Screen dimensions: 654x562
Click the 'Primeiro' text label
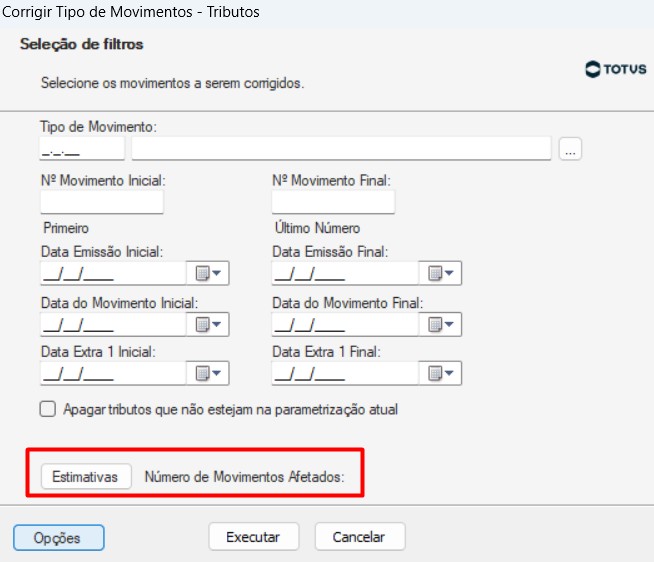tap(66, 228)
